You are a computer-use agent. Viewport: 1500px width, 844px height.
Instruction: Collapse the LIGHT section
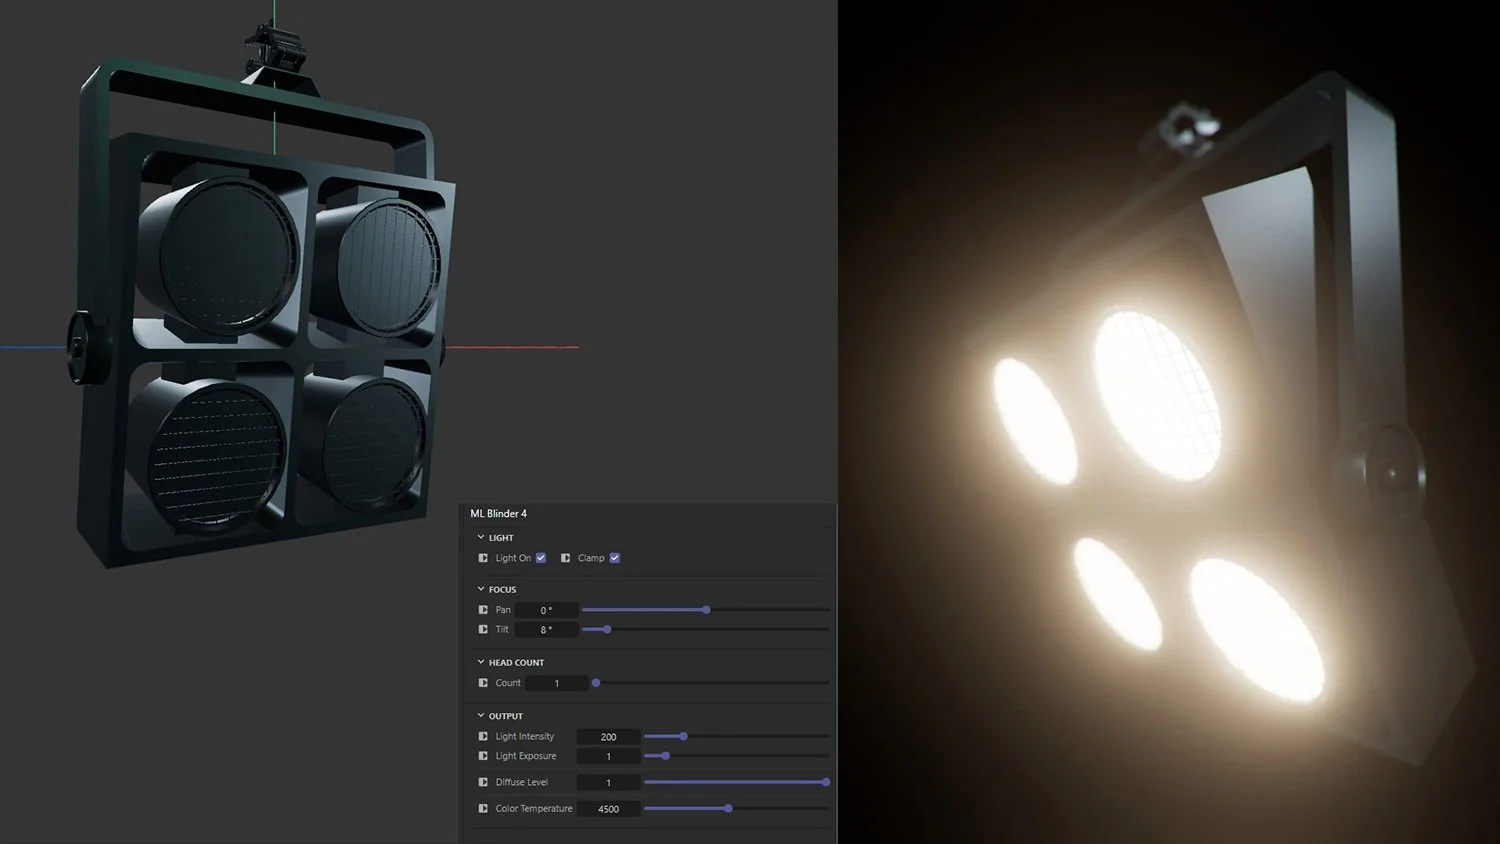pos(481,537)
